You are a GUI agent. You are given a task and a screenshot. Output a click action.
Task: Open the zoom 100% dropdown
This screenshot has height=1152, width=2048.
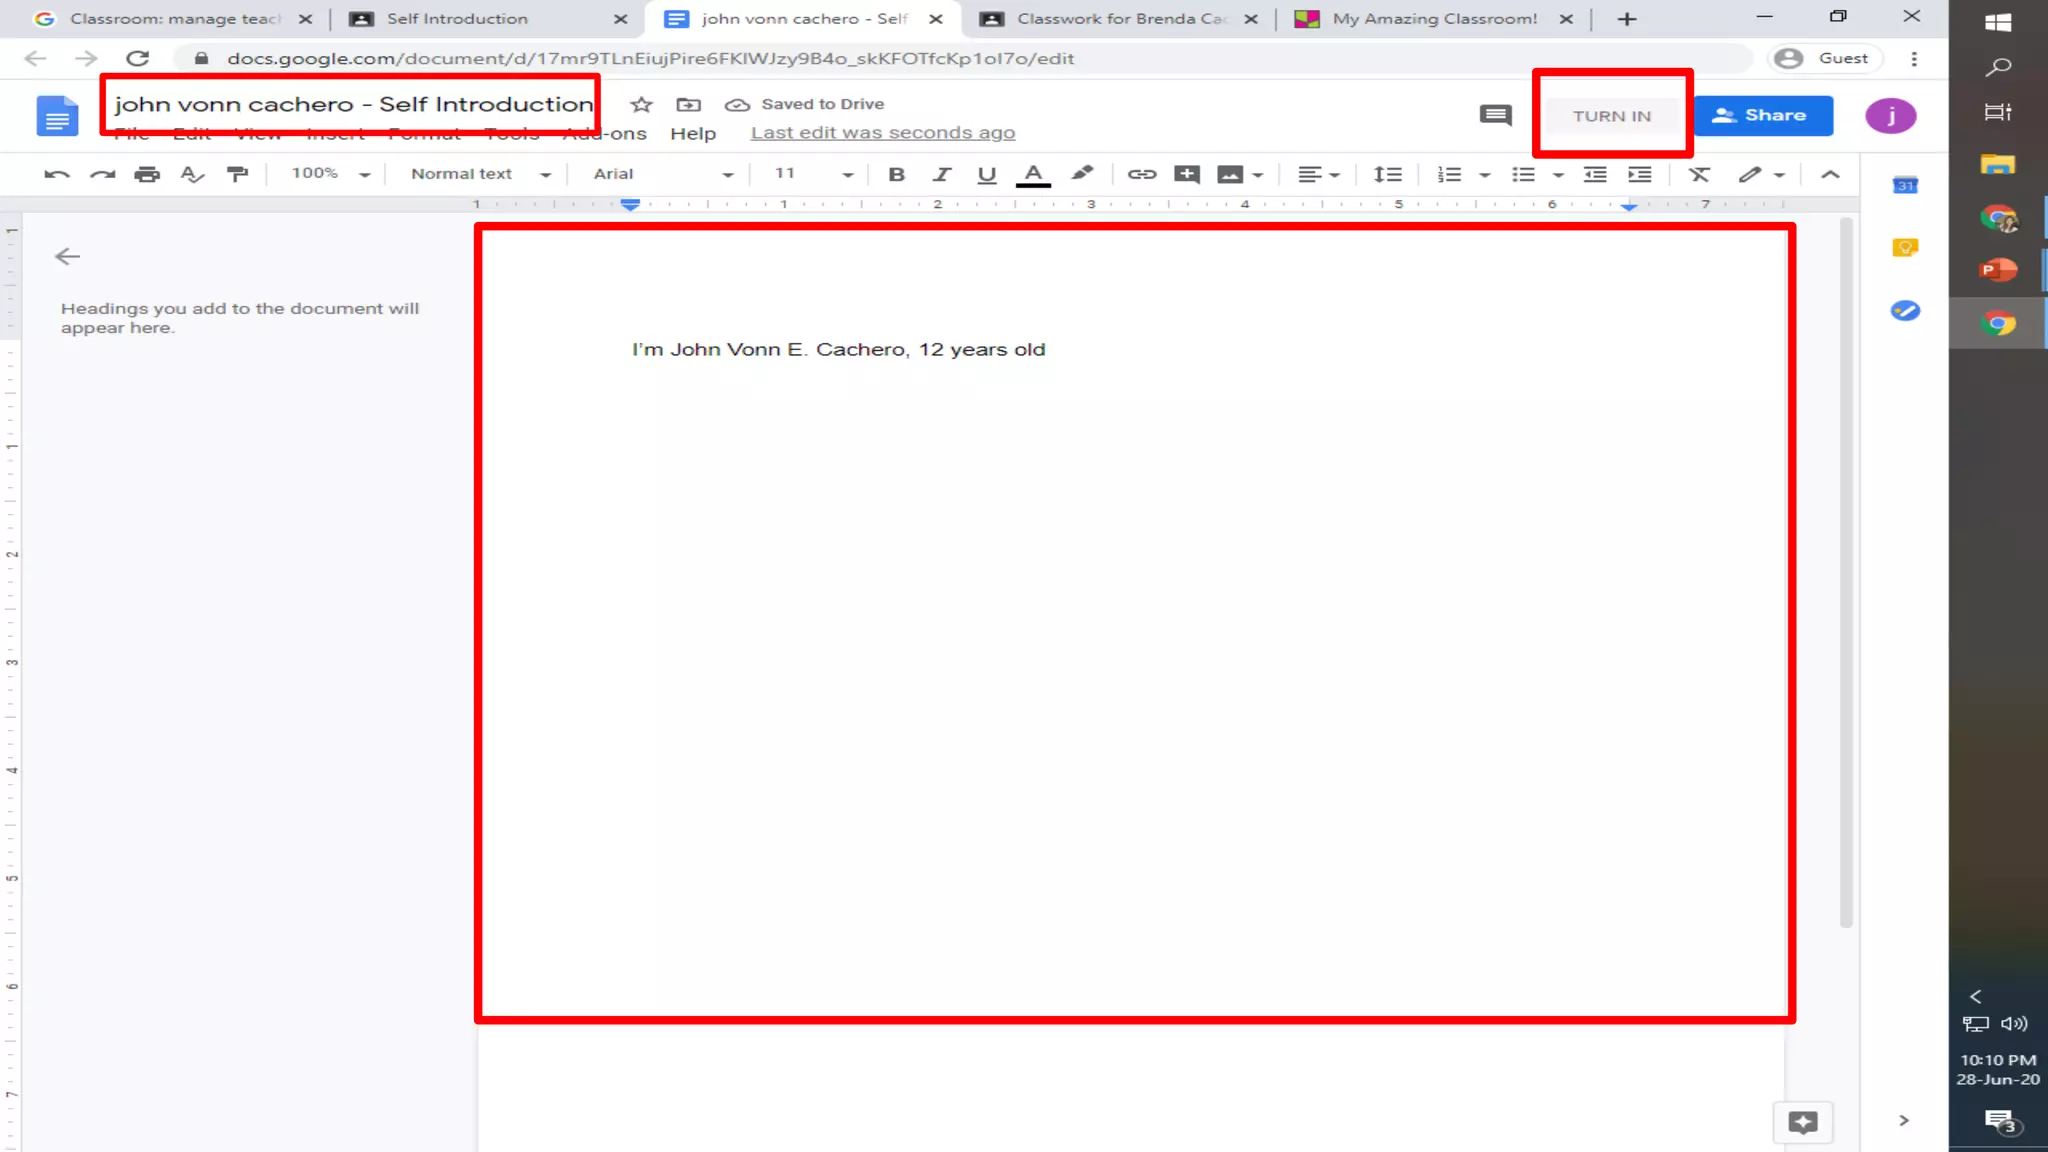tap(331, 174)
